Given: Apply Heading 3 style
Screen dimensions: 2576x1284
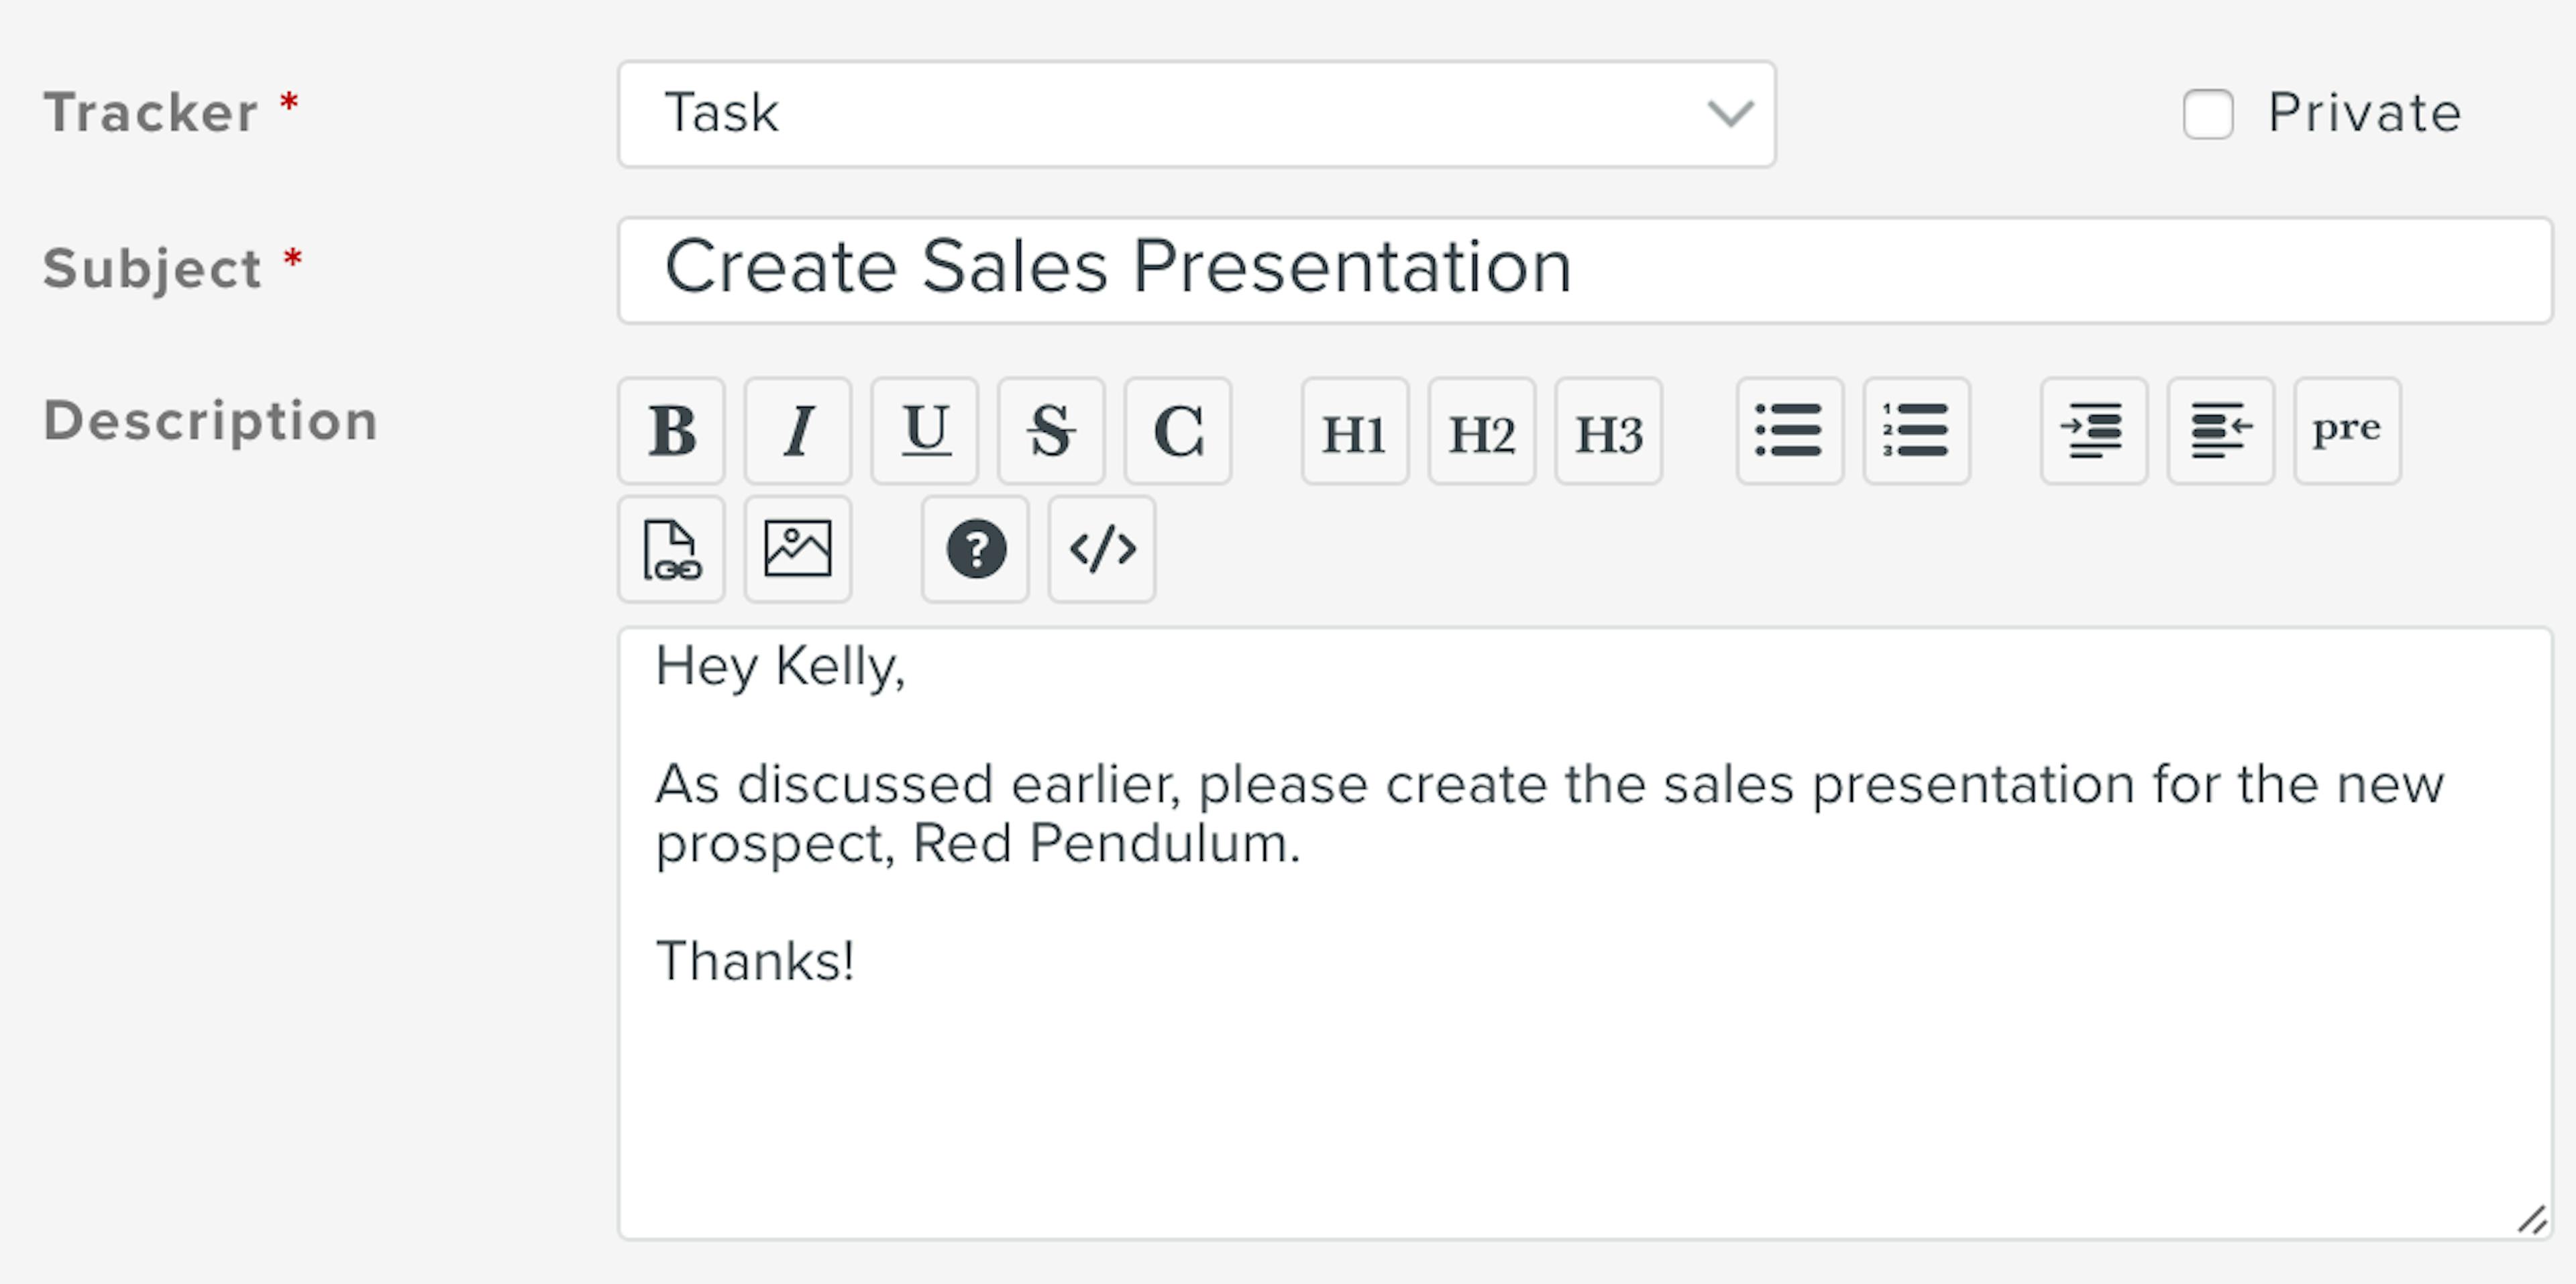Looking at the screenshot, I should tap(1608, 431).
